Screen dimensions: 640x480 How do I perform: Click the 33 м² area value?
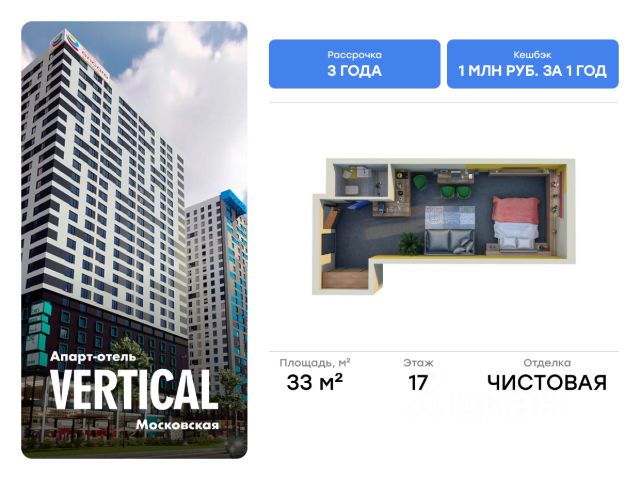click(x=315, y=383)
